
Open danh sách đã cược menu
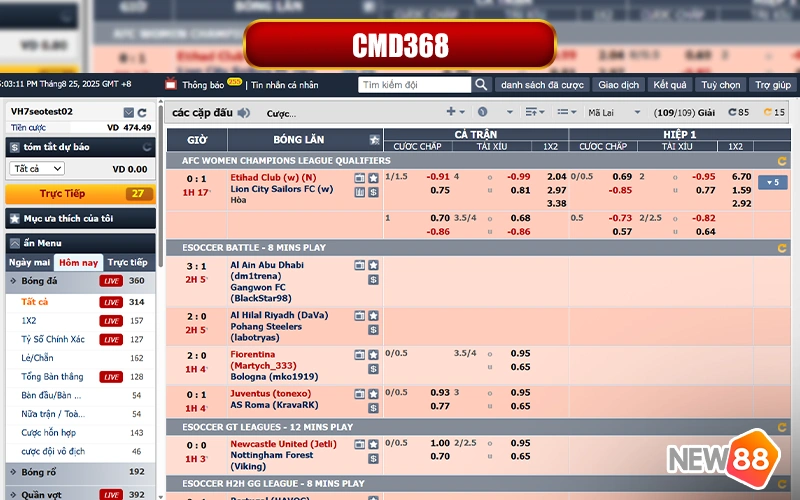click(x=542, y=85)
